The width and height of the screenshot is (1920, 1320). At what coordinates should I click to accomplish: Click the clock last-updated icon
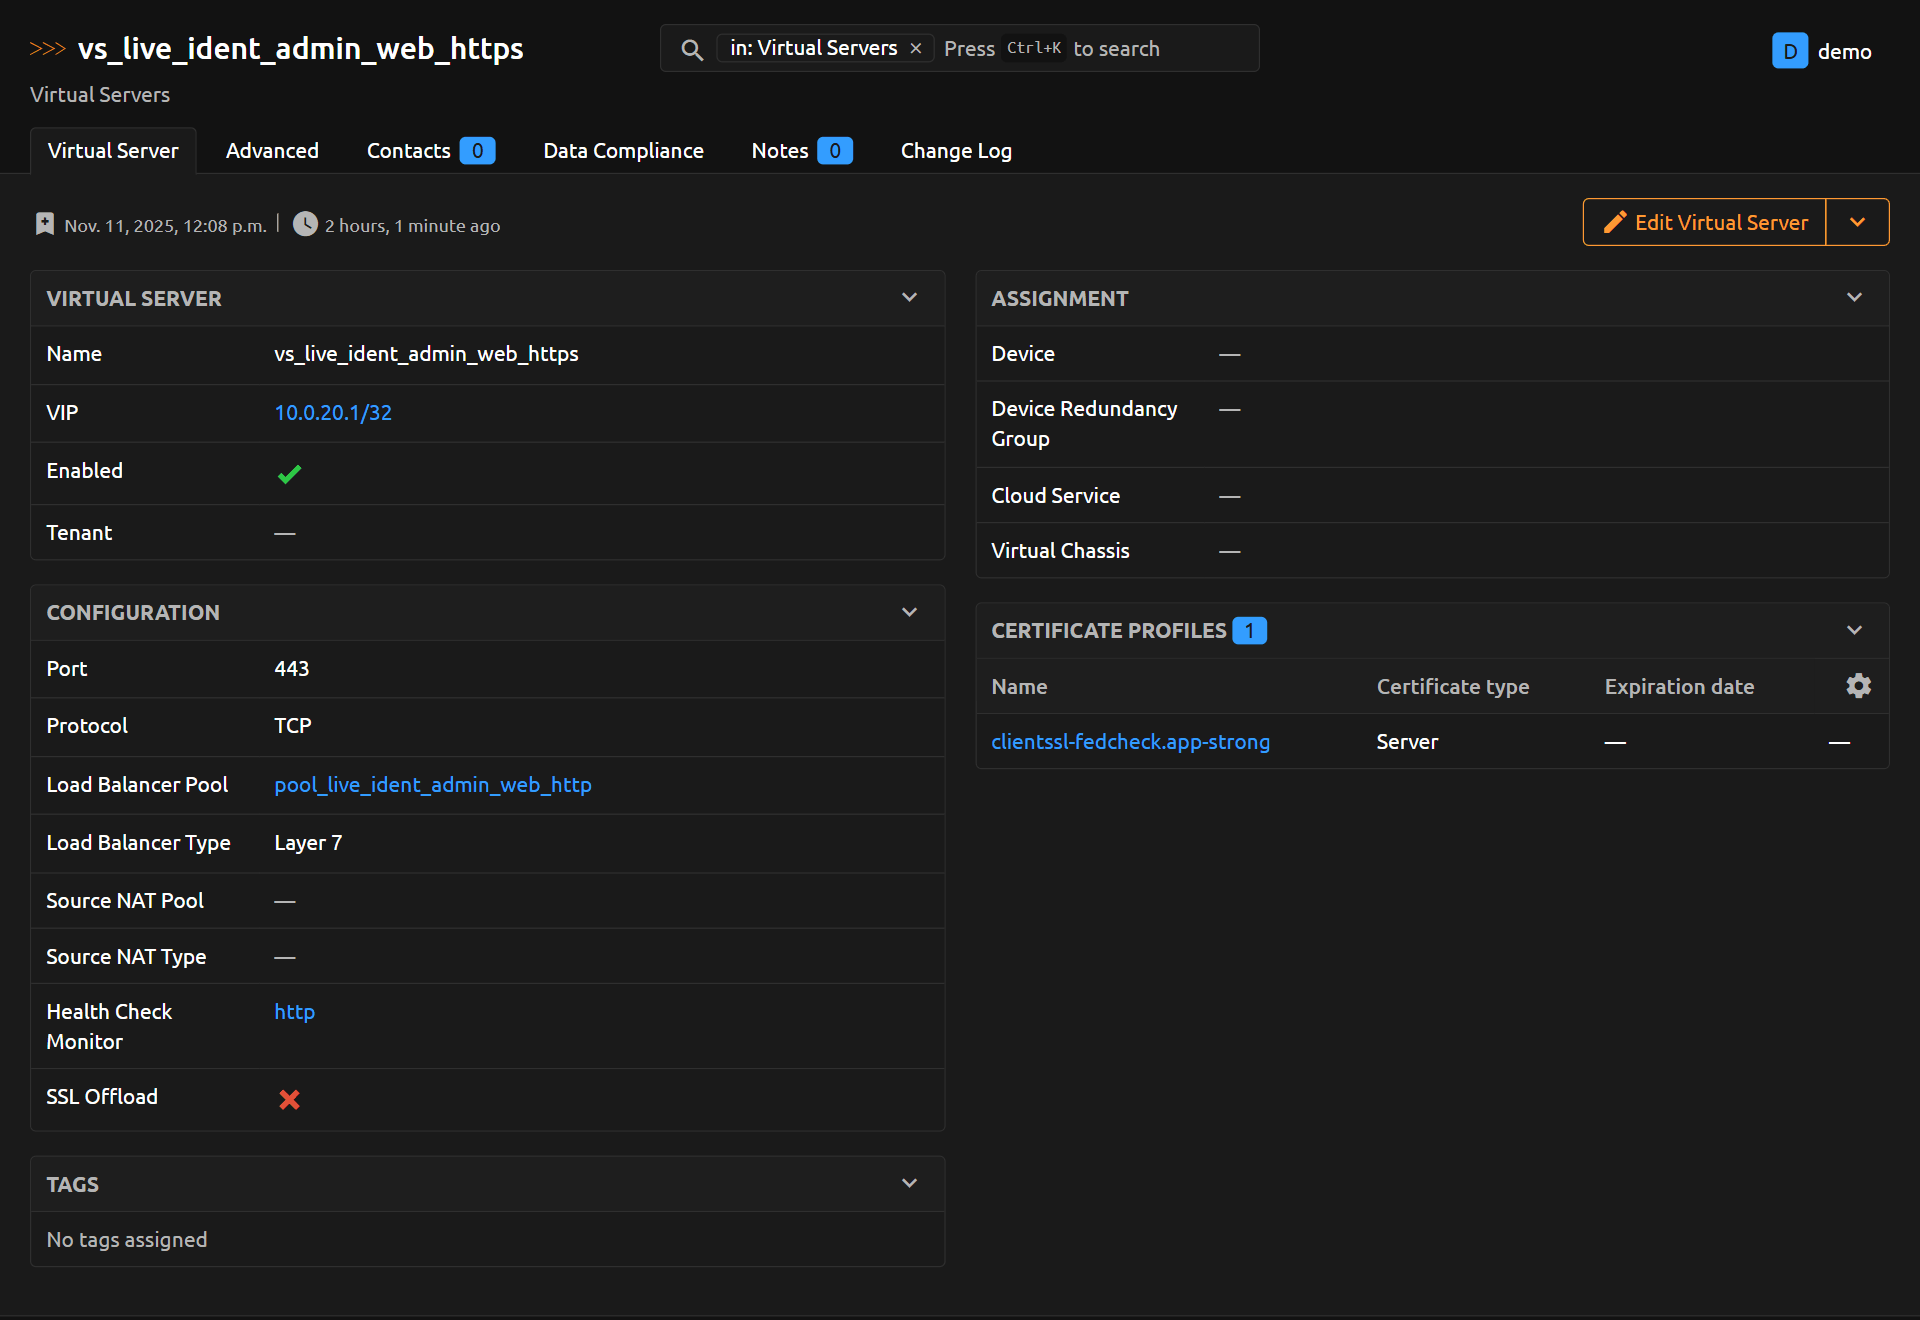click(x=305, y=224)
